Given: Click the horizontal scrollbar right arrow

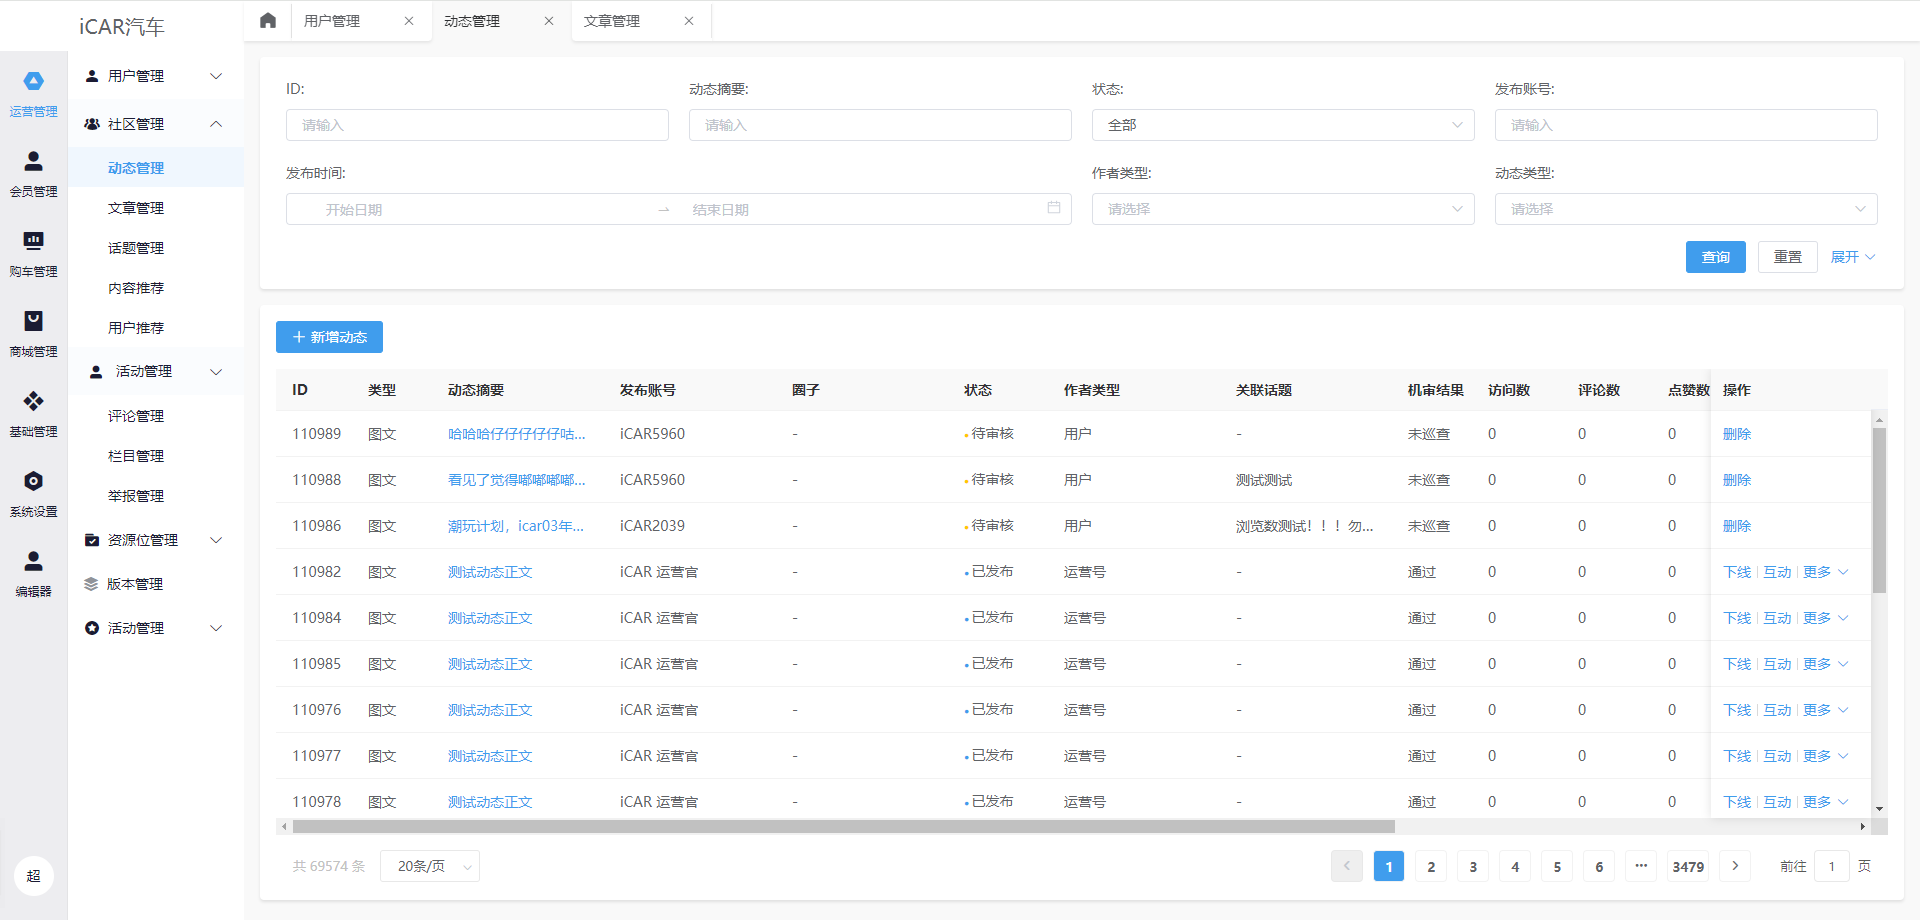Looking at the screenshot, I should [x=1862, y=826].
